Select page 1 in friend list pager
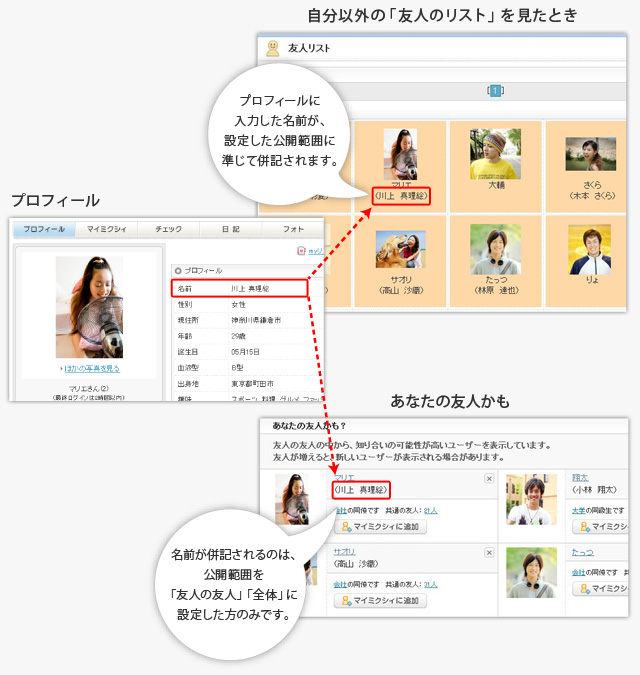Screen dimensions: 640x675 tap(495, 90)
